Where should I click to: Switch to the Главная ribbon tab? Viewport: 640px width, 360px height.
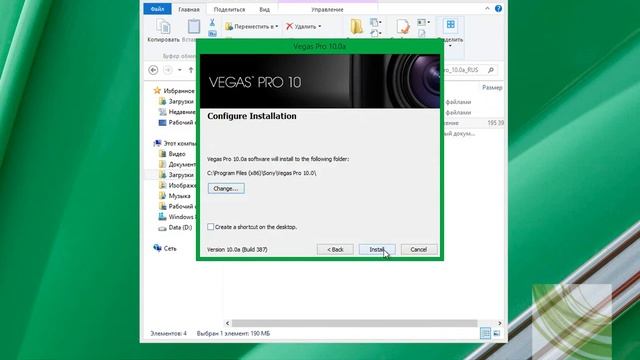click(x=189, y=9)
